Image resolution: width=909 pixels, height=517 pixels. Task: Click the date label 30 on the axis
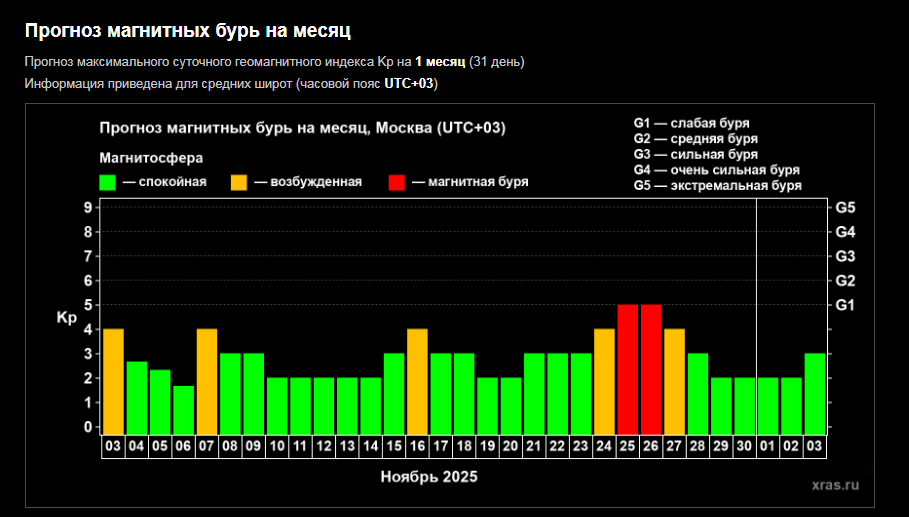pyautogui.click(x=744, y=446)
